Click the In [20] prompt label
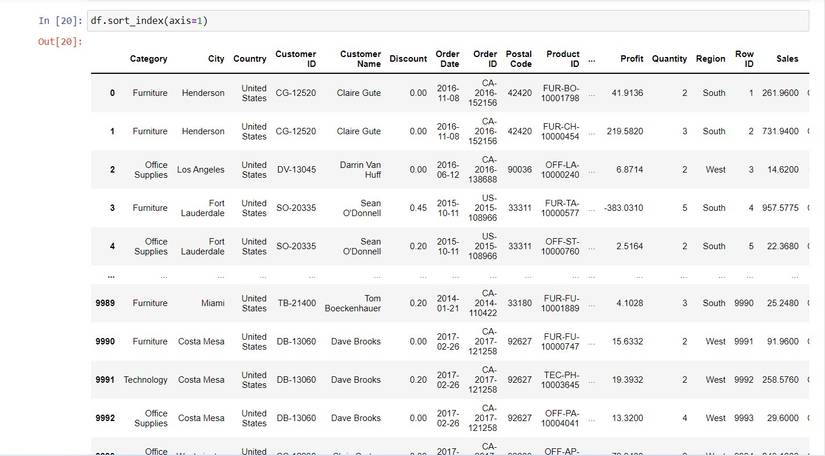825x456 pixels. 60,21
